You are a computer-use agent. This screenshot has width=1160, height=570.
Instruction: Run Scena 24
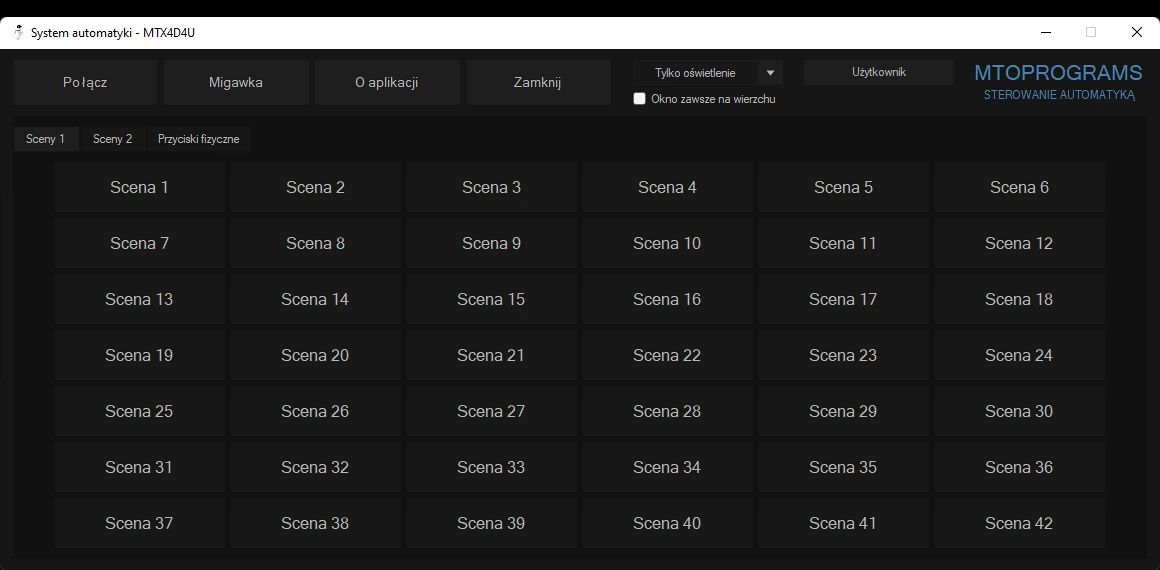tap(1020, 355)
